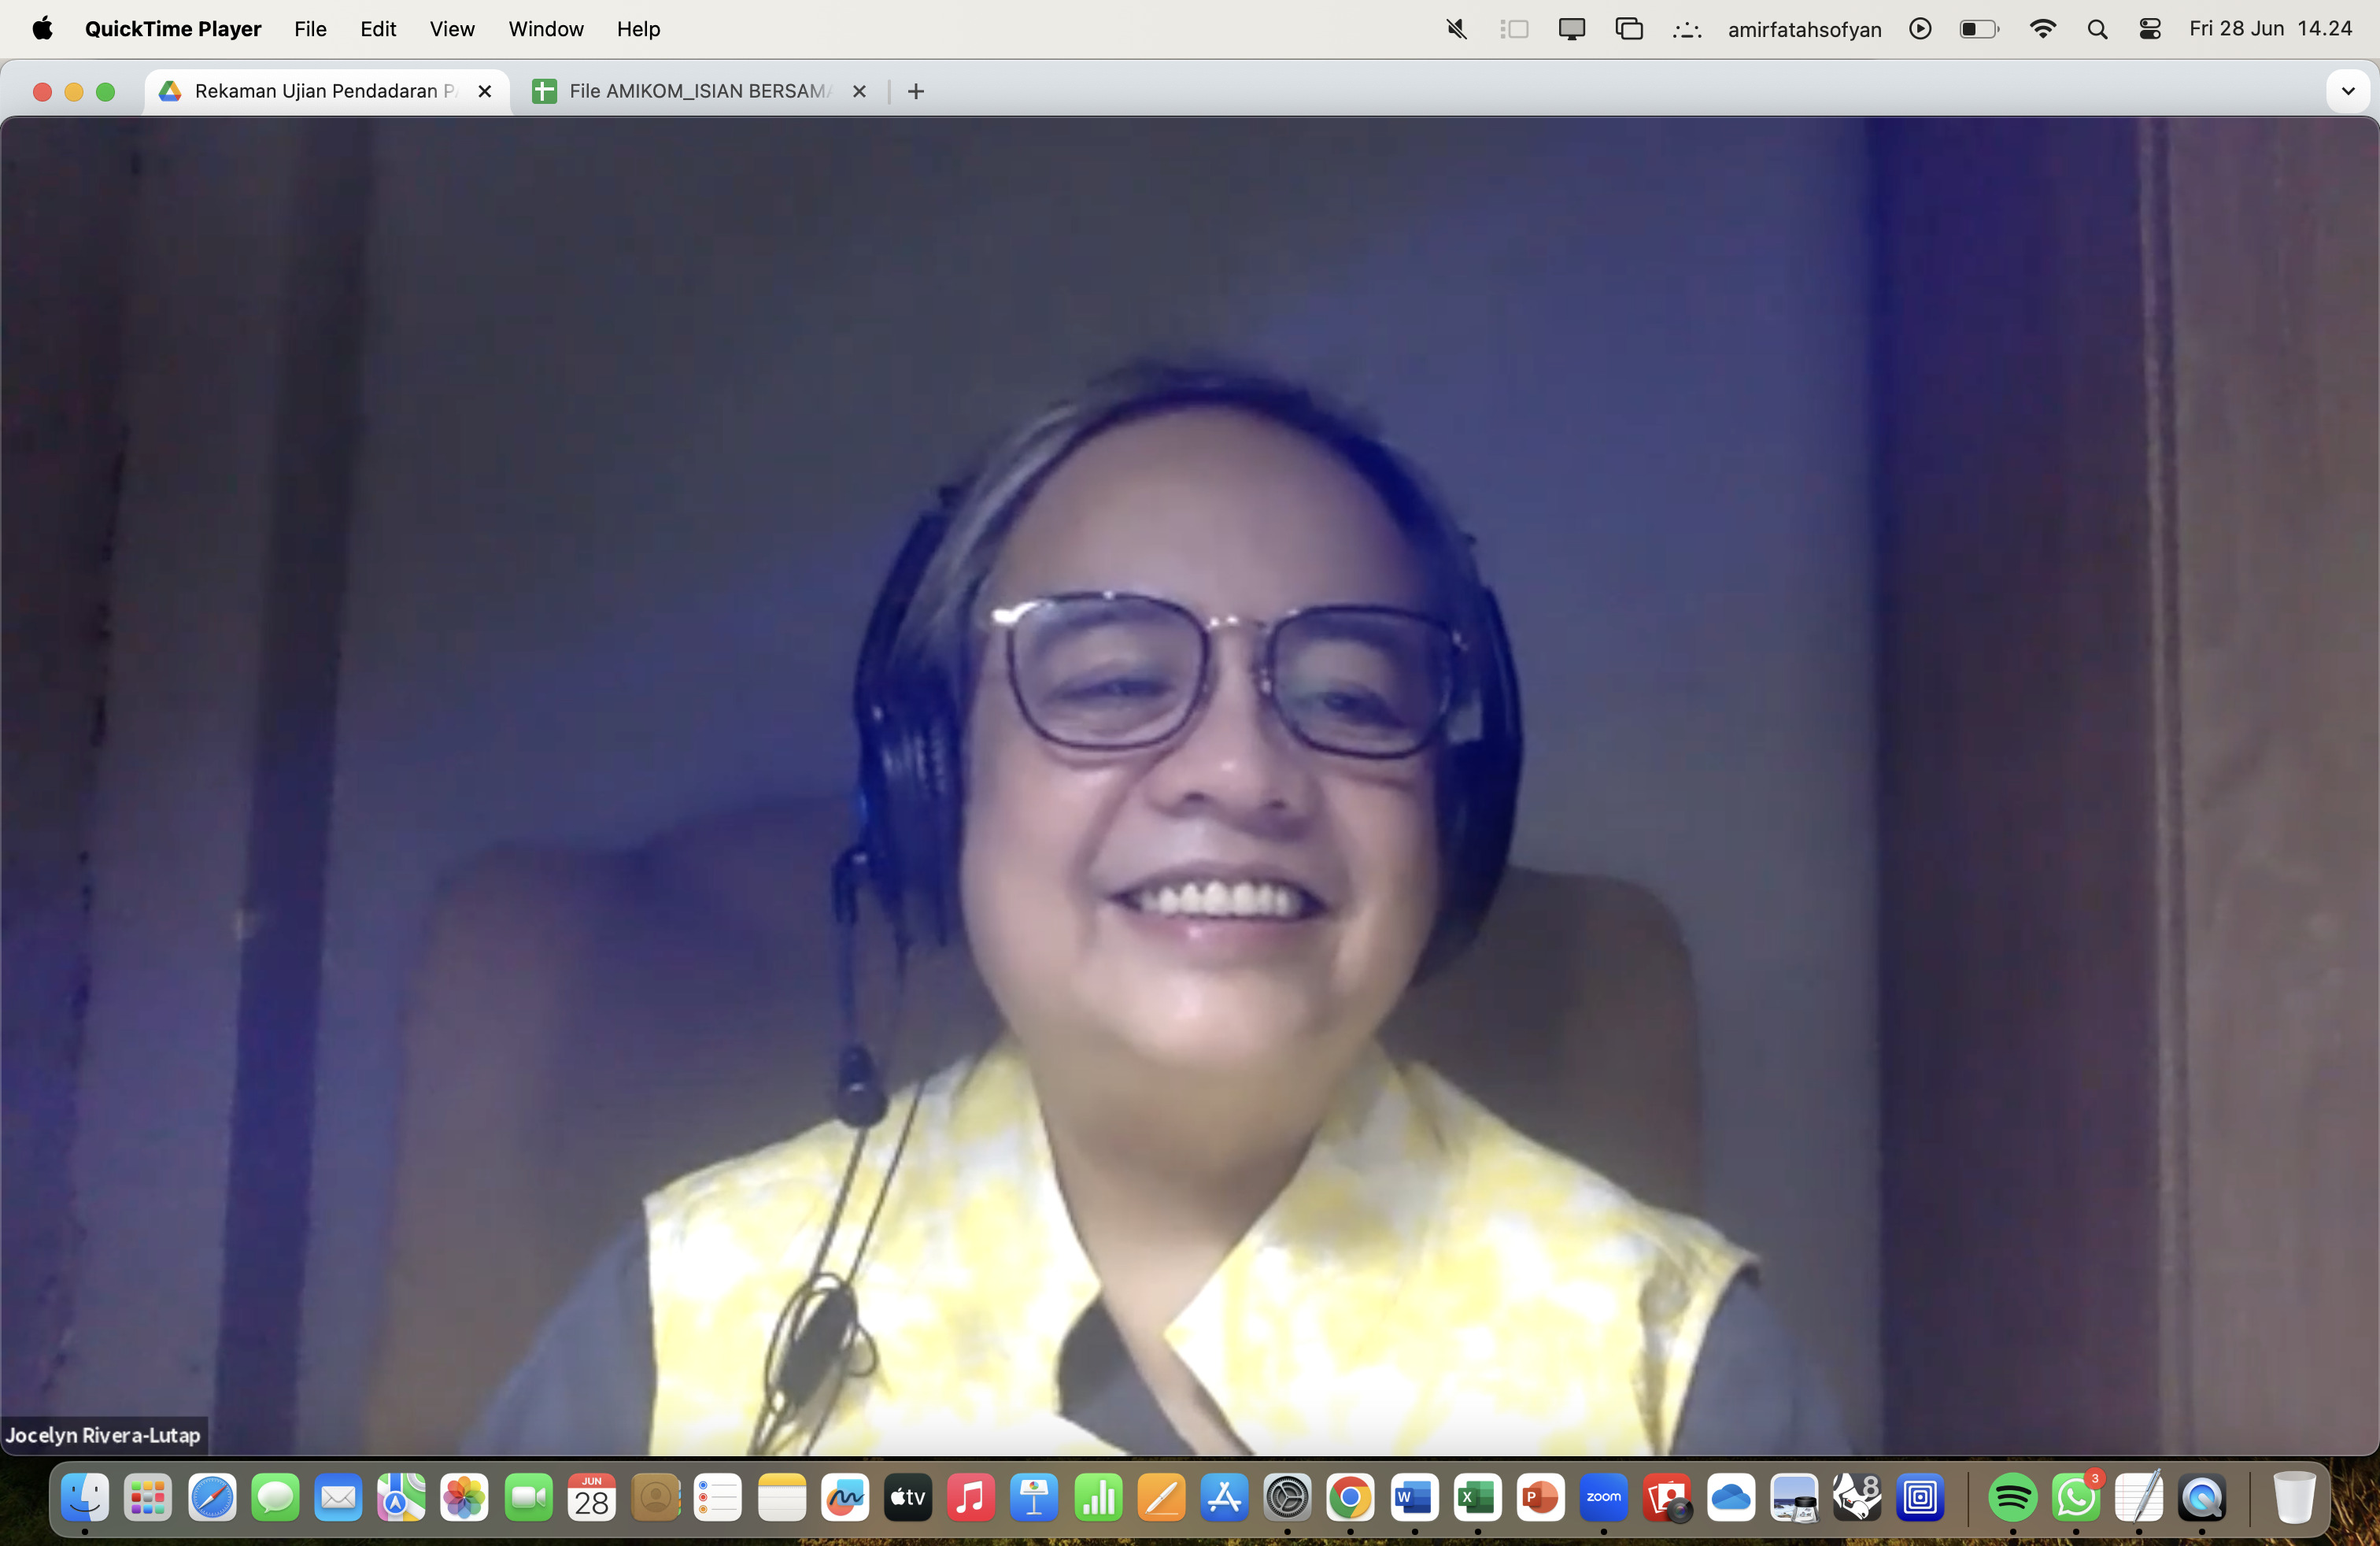
Task: Add a new tab with plus button
Action: (x=915, y=91)
